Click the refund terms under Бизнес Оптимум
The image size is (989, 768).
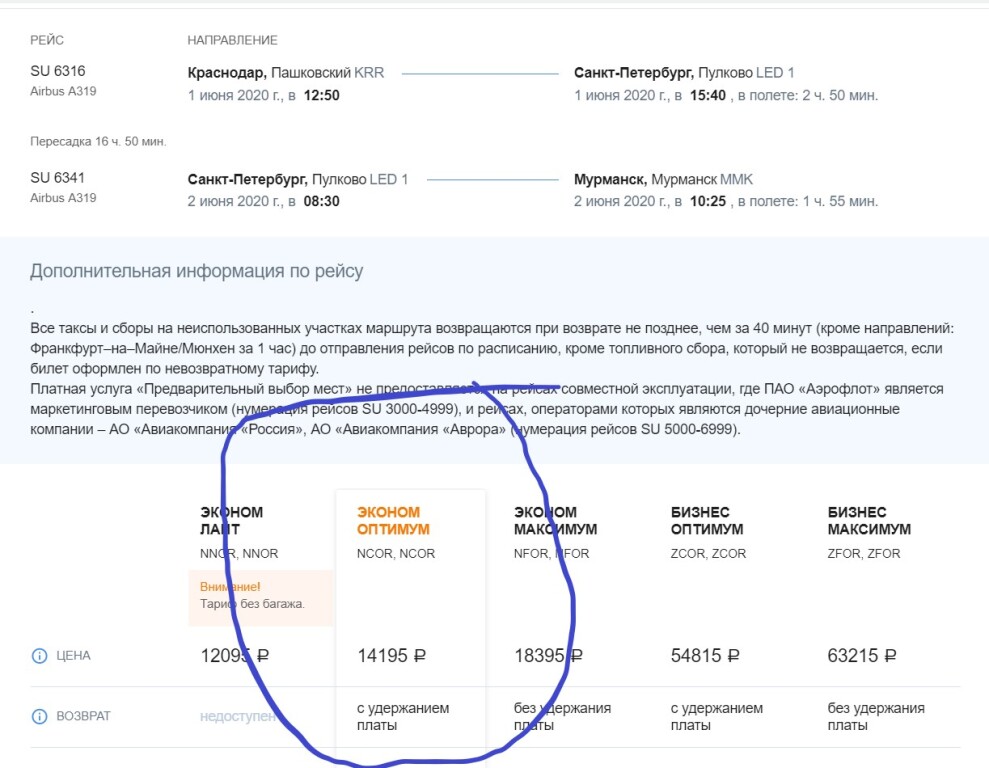click(717, 716)
